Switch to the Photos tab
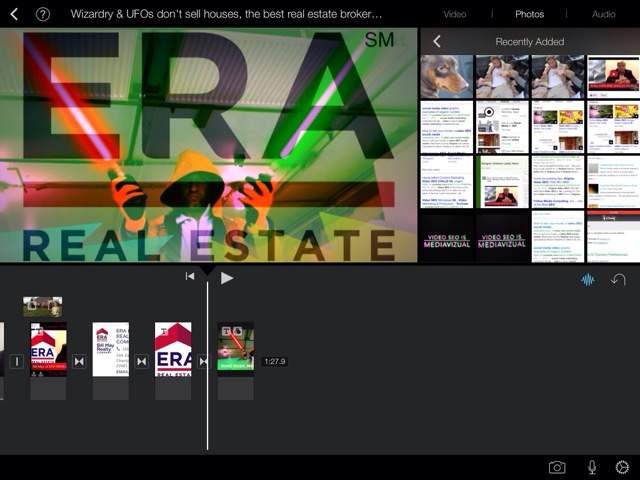The width and height of the screenshot is (640, 480). tap(529, 14)
